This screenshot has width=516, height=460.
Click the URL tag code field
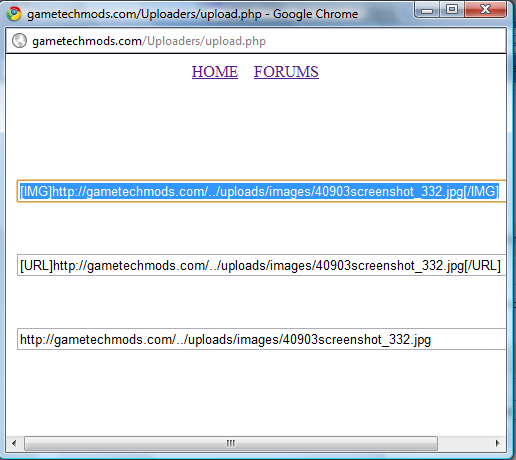point(262,265)
